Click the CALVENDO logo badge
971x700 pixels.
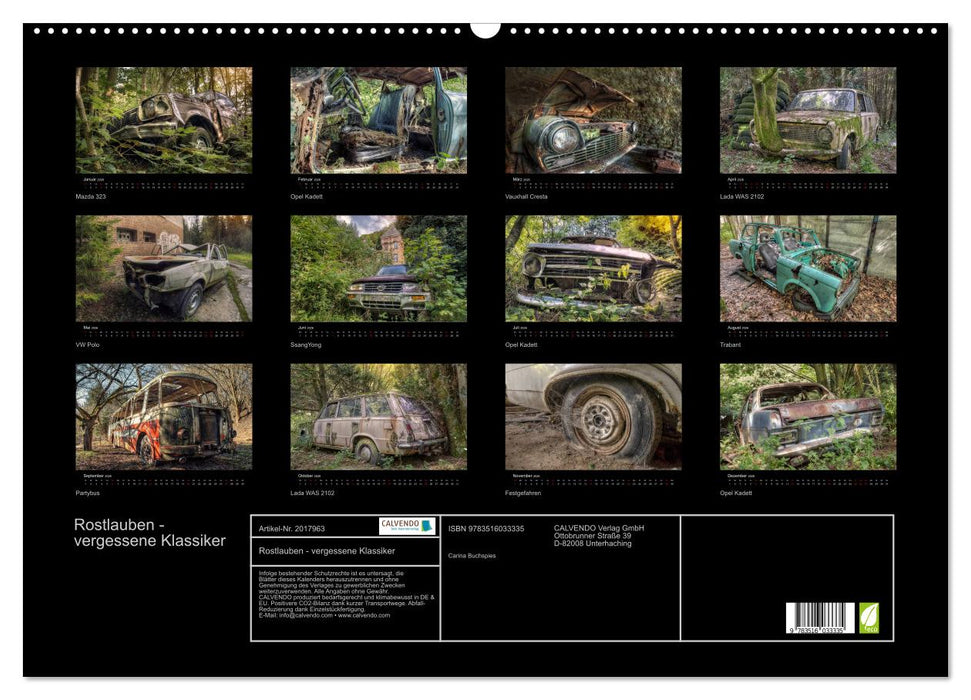coord(407,526)
